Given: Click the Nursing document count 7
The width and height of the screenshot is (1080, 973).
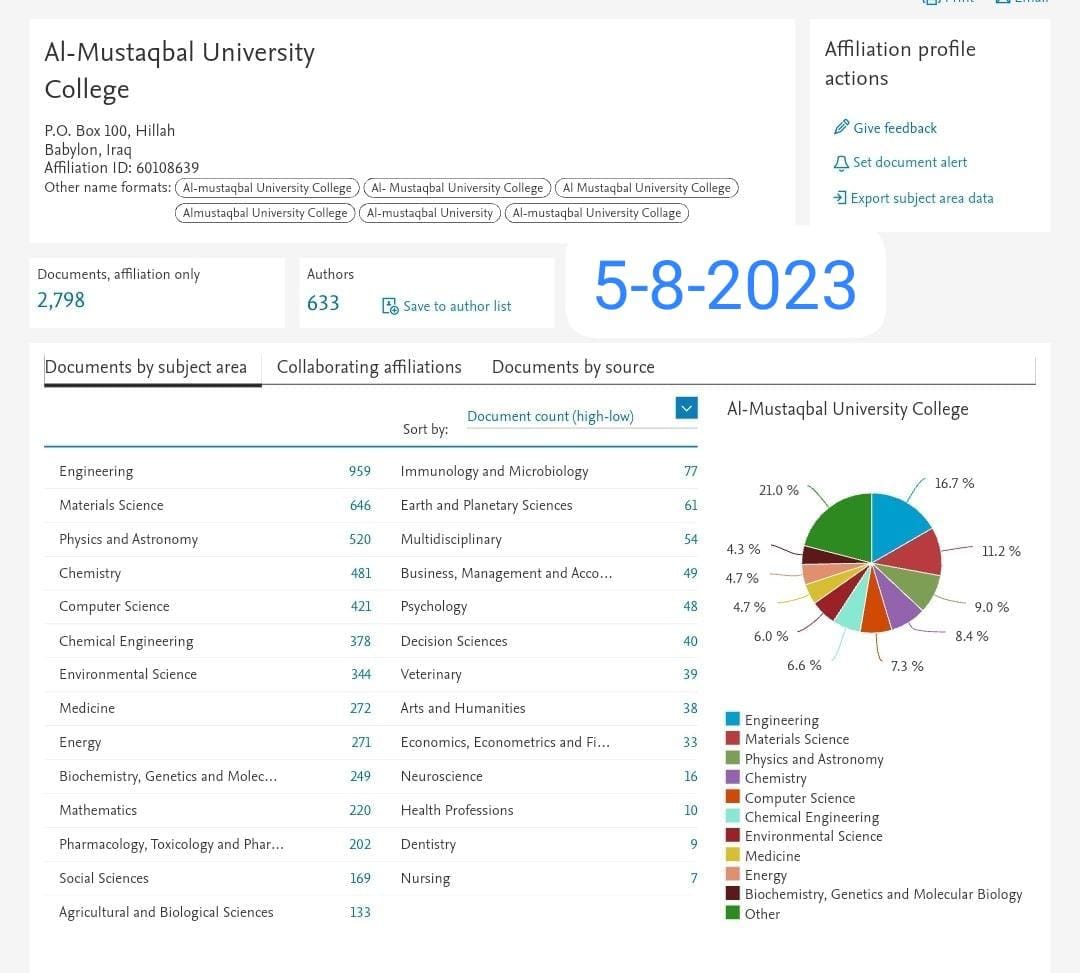Looking at the screenshot, I should pos(694,879).
